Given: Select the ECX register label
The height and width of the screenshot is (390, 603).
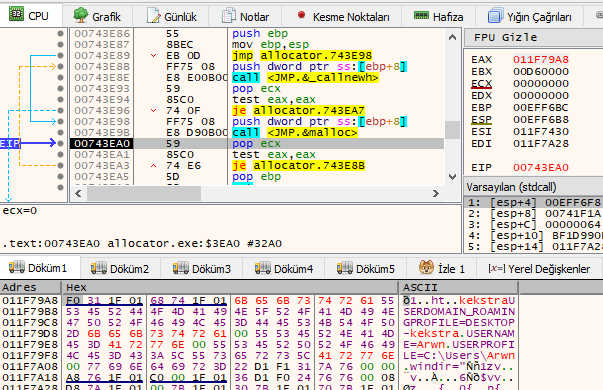Looking at the screenshot, I should (x=481, y=83).
